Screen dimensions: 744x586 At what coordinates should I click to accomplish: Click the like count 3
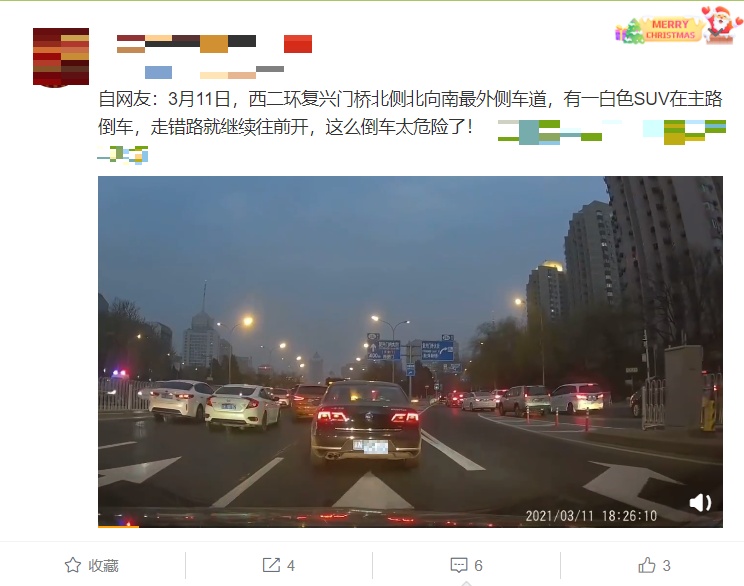pyautogui.click(x=666, y=566)
